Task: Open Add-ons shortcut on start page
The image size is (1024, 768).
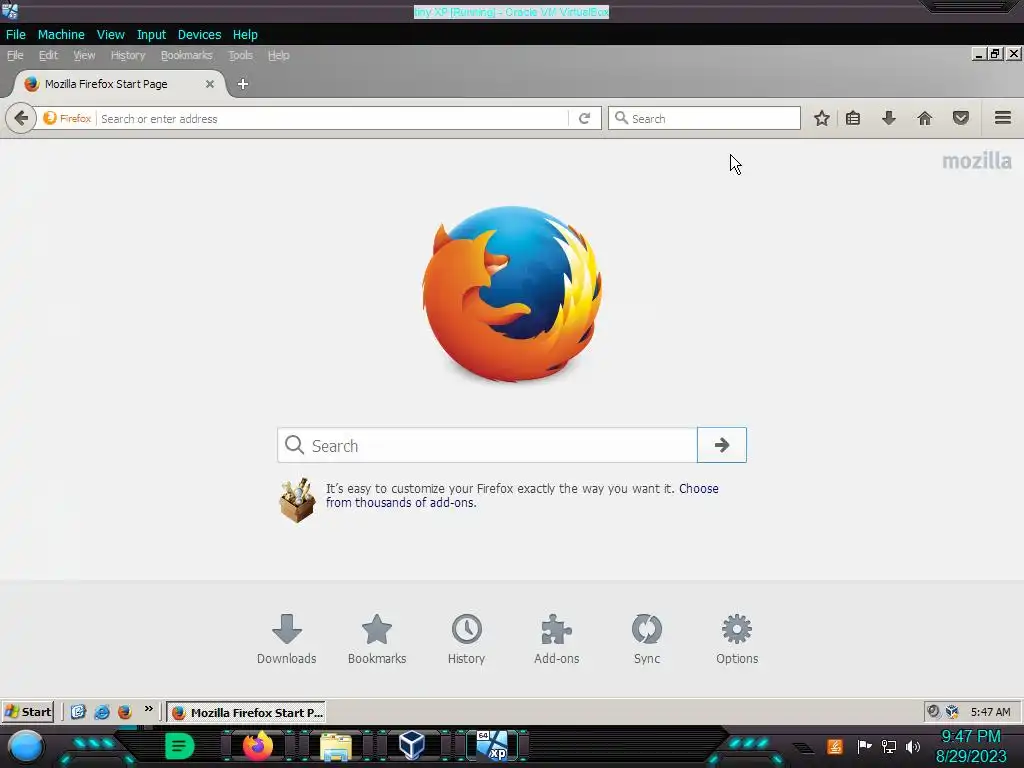Action: point(556,639)
